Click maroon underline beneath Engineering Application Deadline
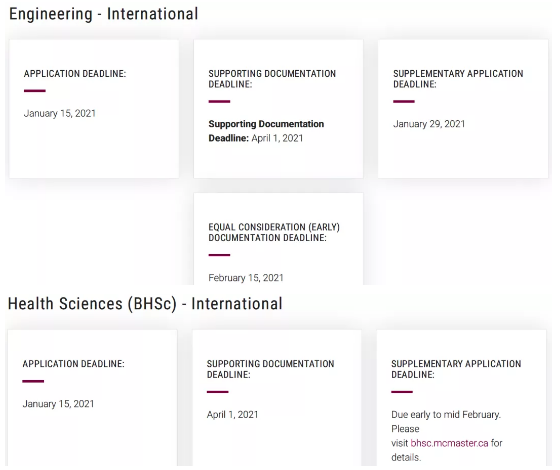Viewport: 560px width, 470px height. tap(35, 91)
